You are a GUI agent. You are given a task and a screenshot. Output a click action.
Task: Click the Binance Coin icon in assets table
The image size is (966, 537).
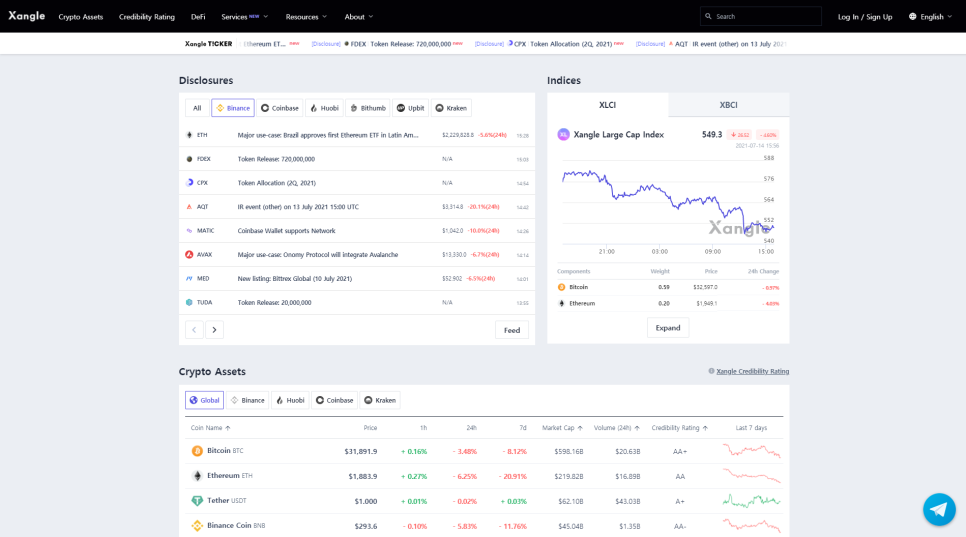click(x=197, y=526)
